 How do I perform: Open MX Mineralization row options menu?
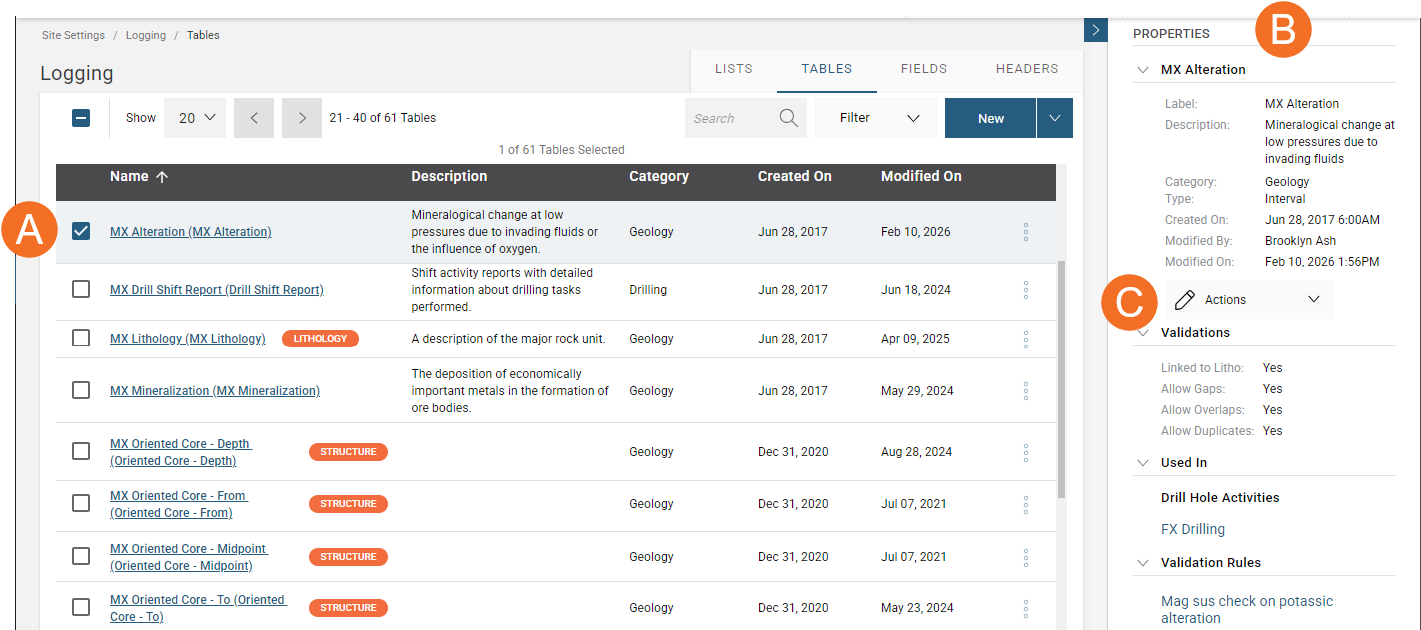[x=1026, y=391]
